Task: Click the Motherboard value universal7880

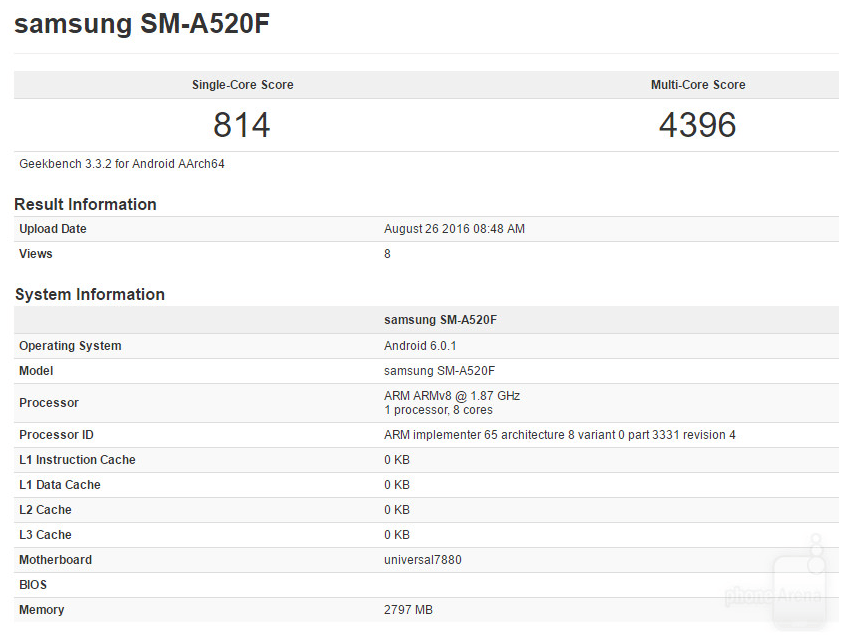Action: click(x=422, y=560)
